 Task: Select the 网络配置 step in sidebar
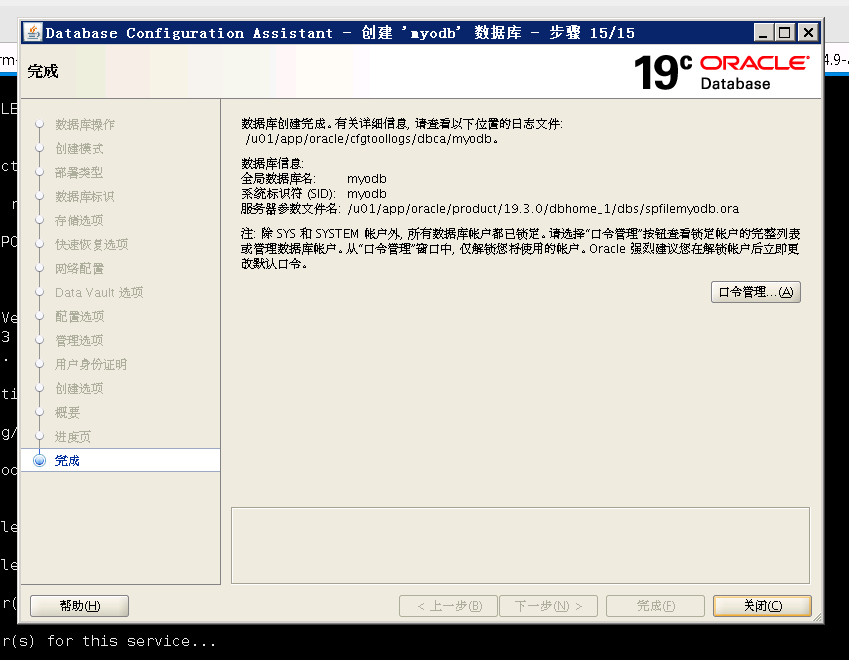pos(79,269)
